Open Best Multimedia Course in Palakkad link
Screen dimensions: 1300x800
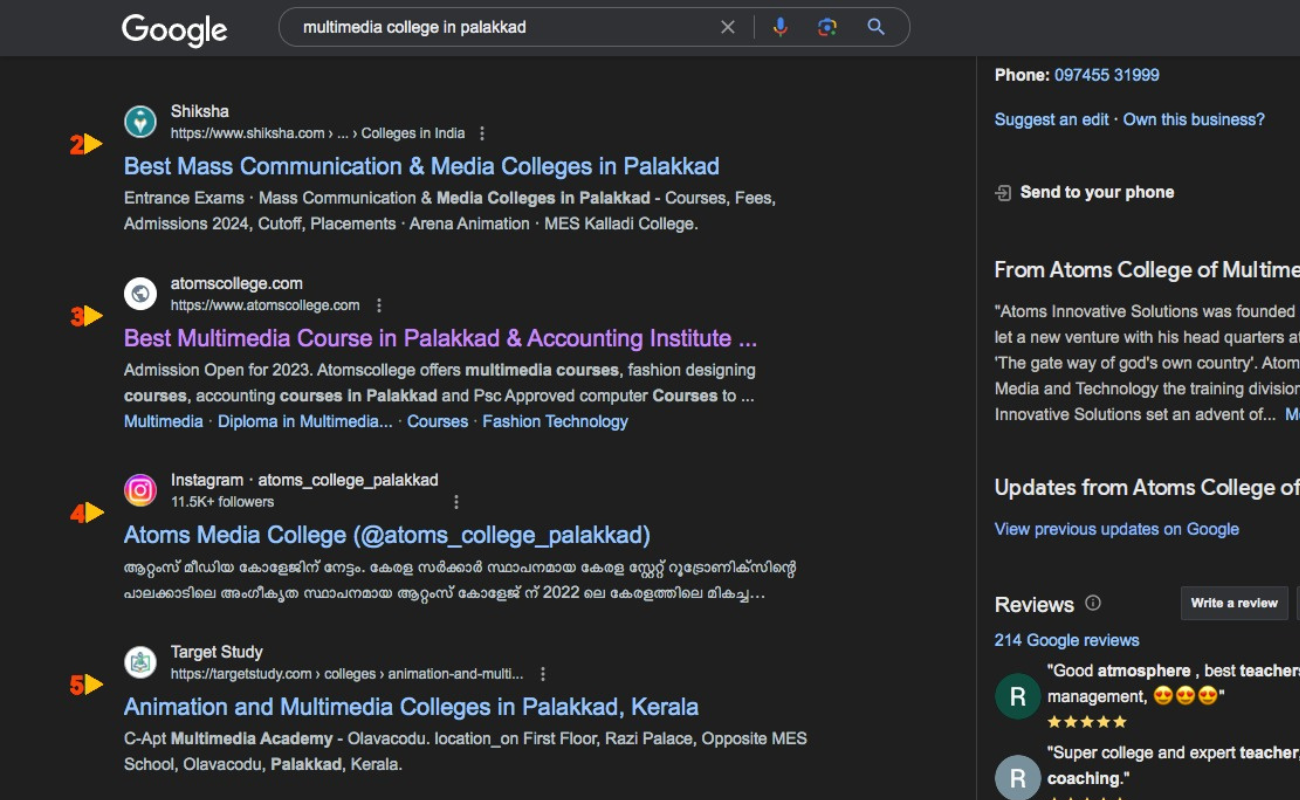coord(440,338)
